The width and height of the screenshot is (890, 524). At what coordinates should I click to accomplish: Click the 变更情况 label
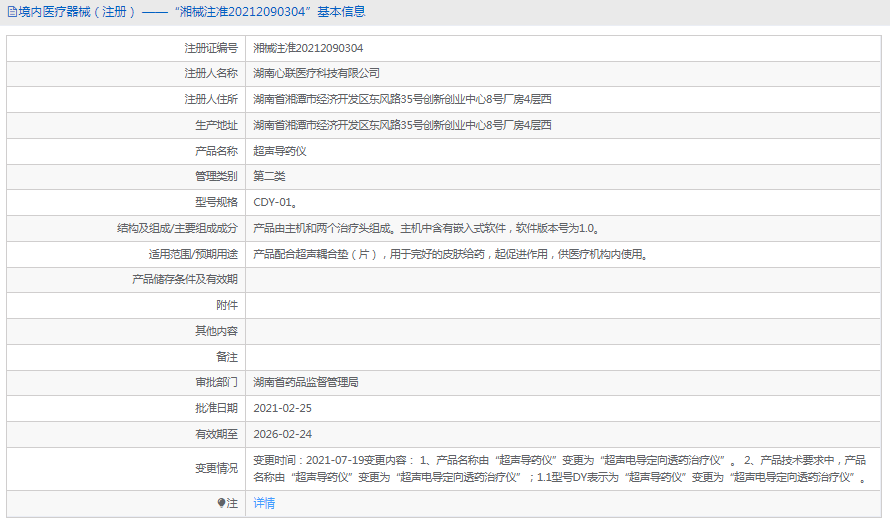216,468
